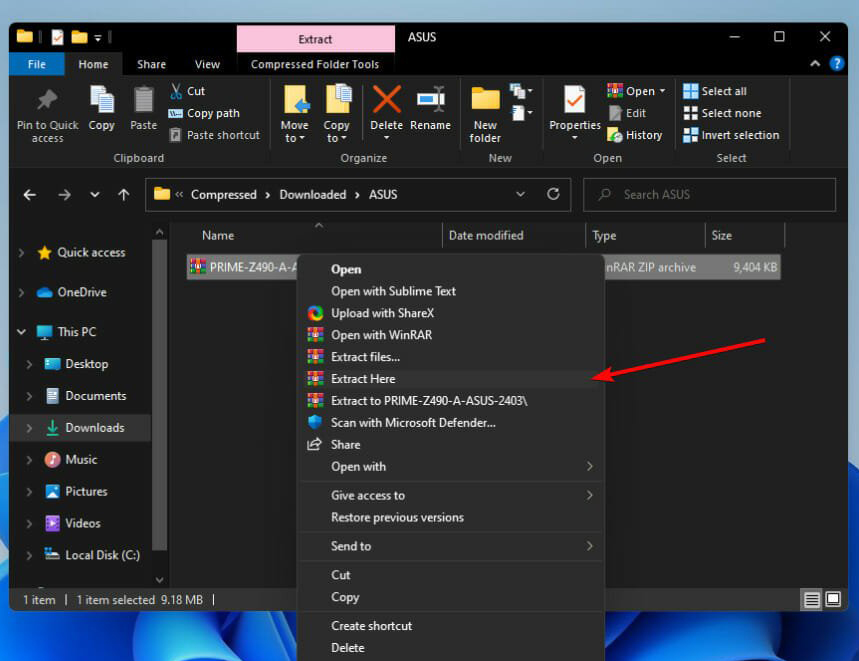The height and width of the screenshot is (661, 859).
Task: Collapse the This PC tree node
Action: [x=21, y=332]
